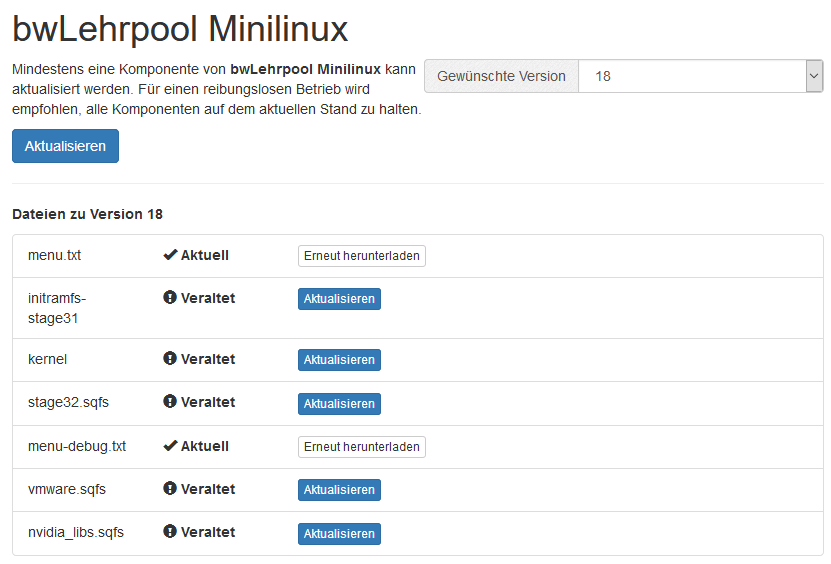The height and width of the screenshot is (564, 831).
Task: Click the checkmark icon beside menu.txt status
Action: (170, 256)
